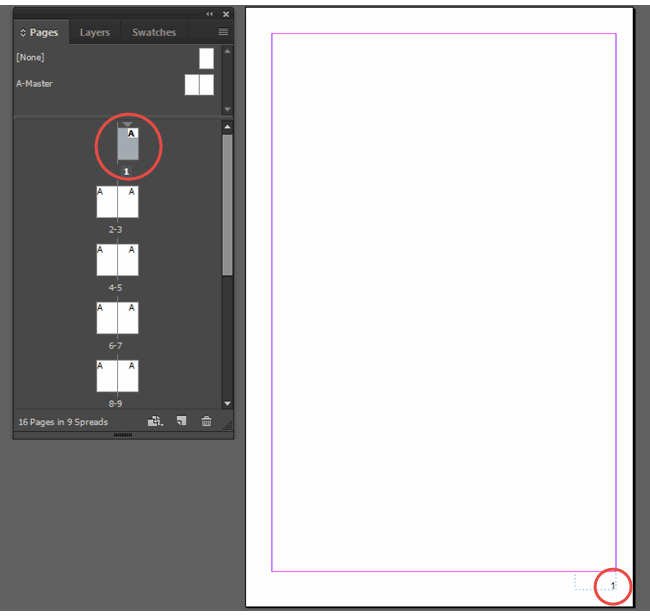
Task: Click the page number label 1
Action: click(126, 171)
